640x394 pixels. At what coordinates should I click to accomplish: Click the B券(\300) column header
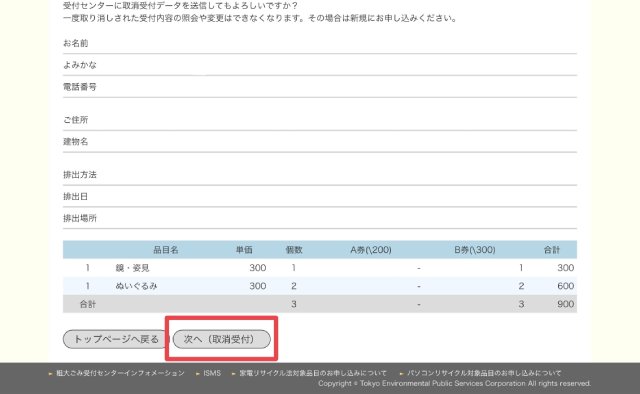(475, 250)
